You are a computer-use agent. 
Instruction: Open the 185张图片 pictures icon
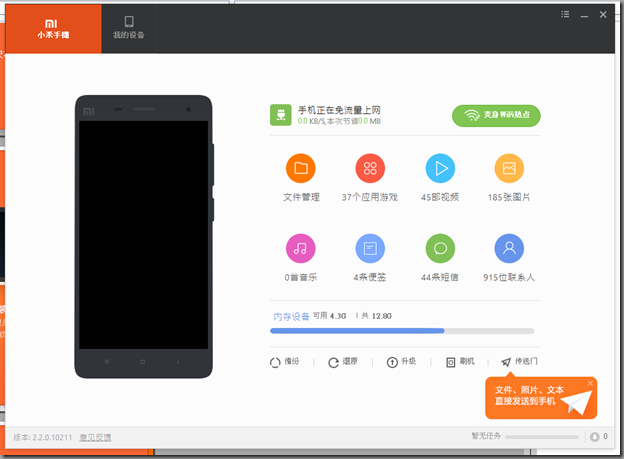point(509,168)
